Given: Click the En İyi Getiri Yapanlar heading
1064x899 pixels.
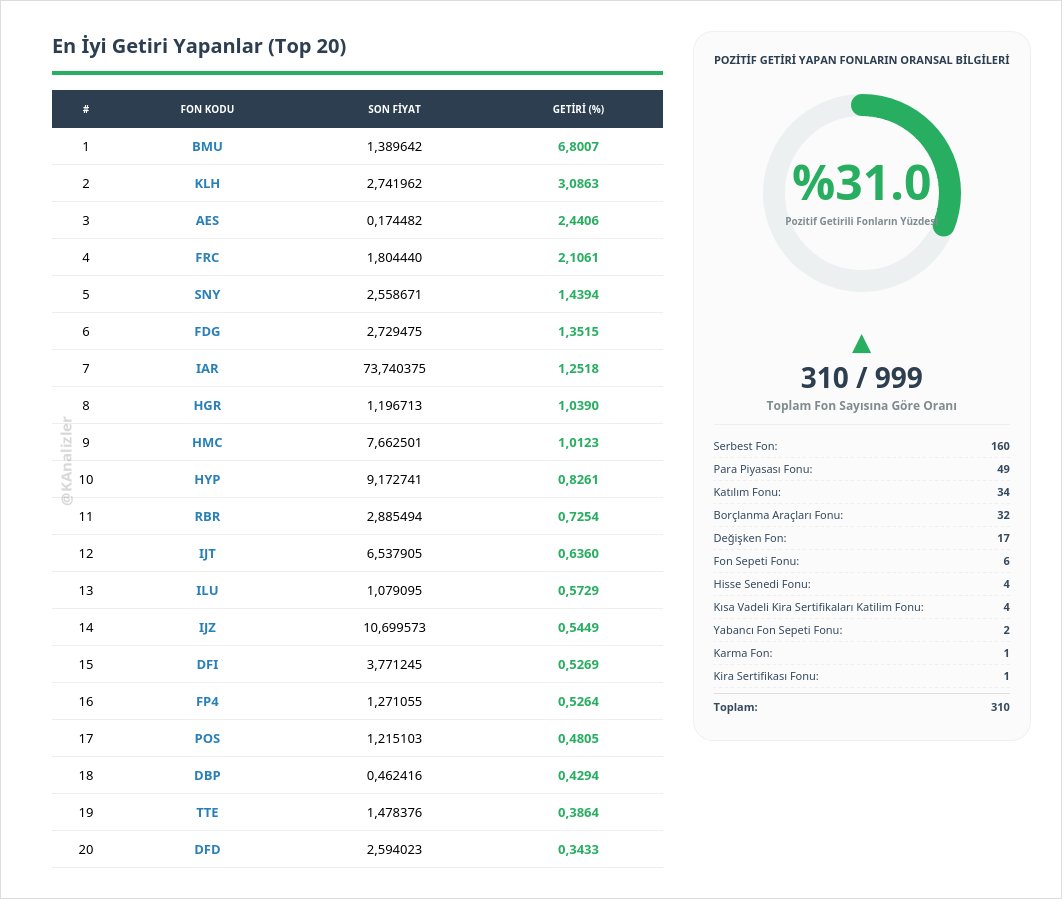Looking at the screenshot, I should (x=200, y=46).
